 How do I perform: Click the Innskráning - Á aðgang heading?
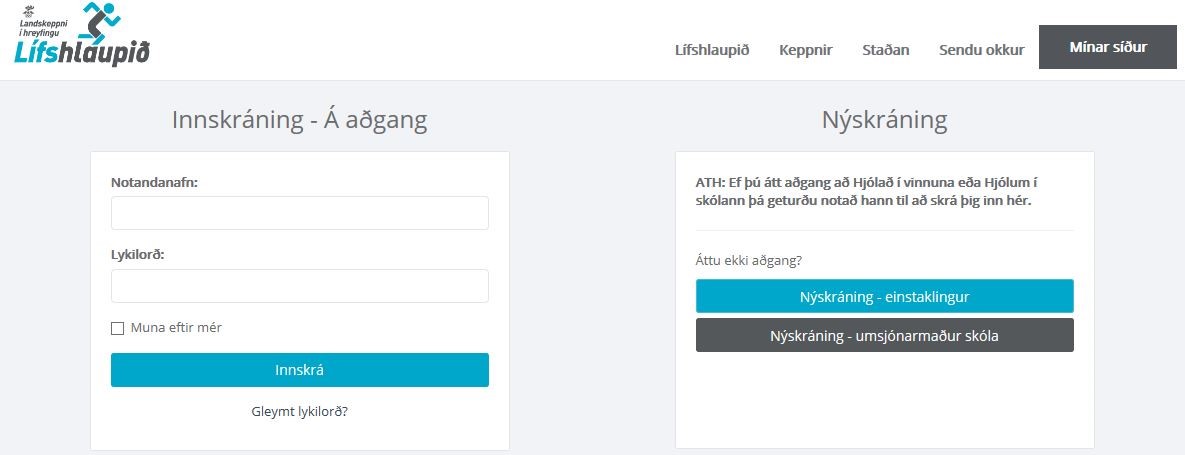point(299,121)
